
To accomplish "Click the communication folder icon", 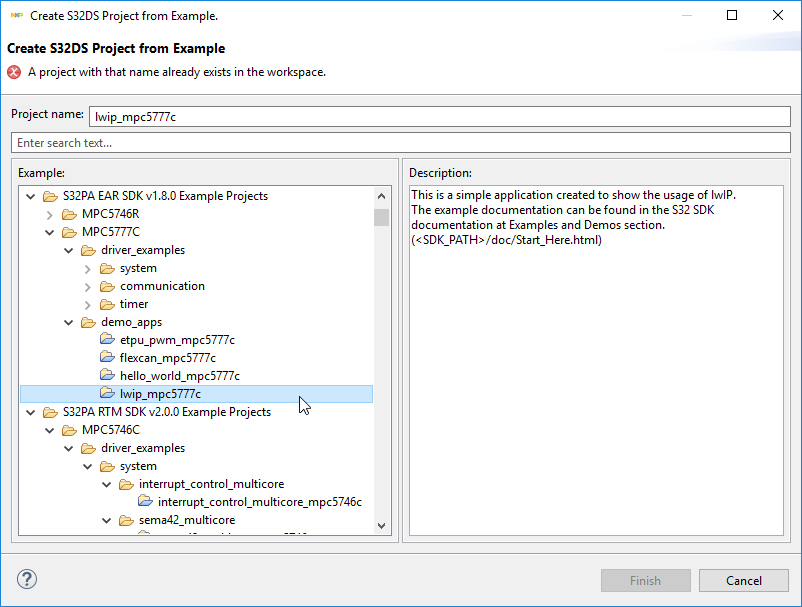I will tap(107, 286).
